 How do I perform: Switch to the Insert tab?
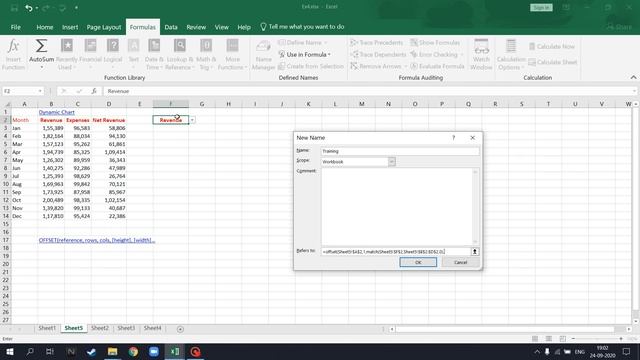pyautogui.click(x=70, y=27)
